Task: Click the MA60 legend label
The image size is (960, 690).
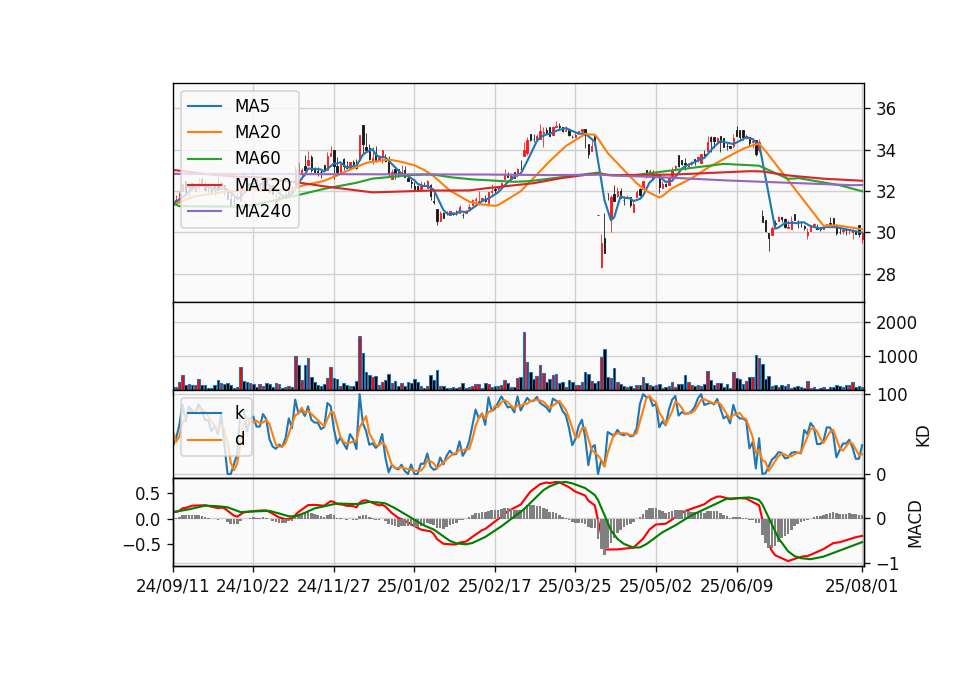Action: click(257, 159)
